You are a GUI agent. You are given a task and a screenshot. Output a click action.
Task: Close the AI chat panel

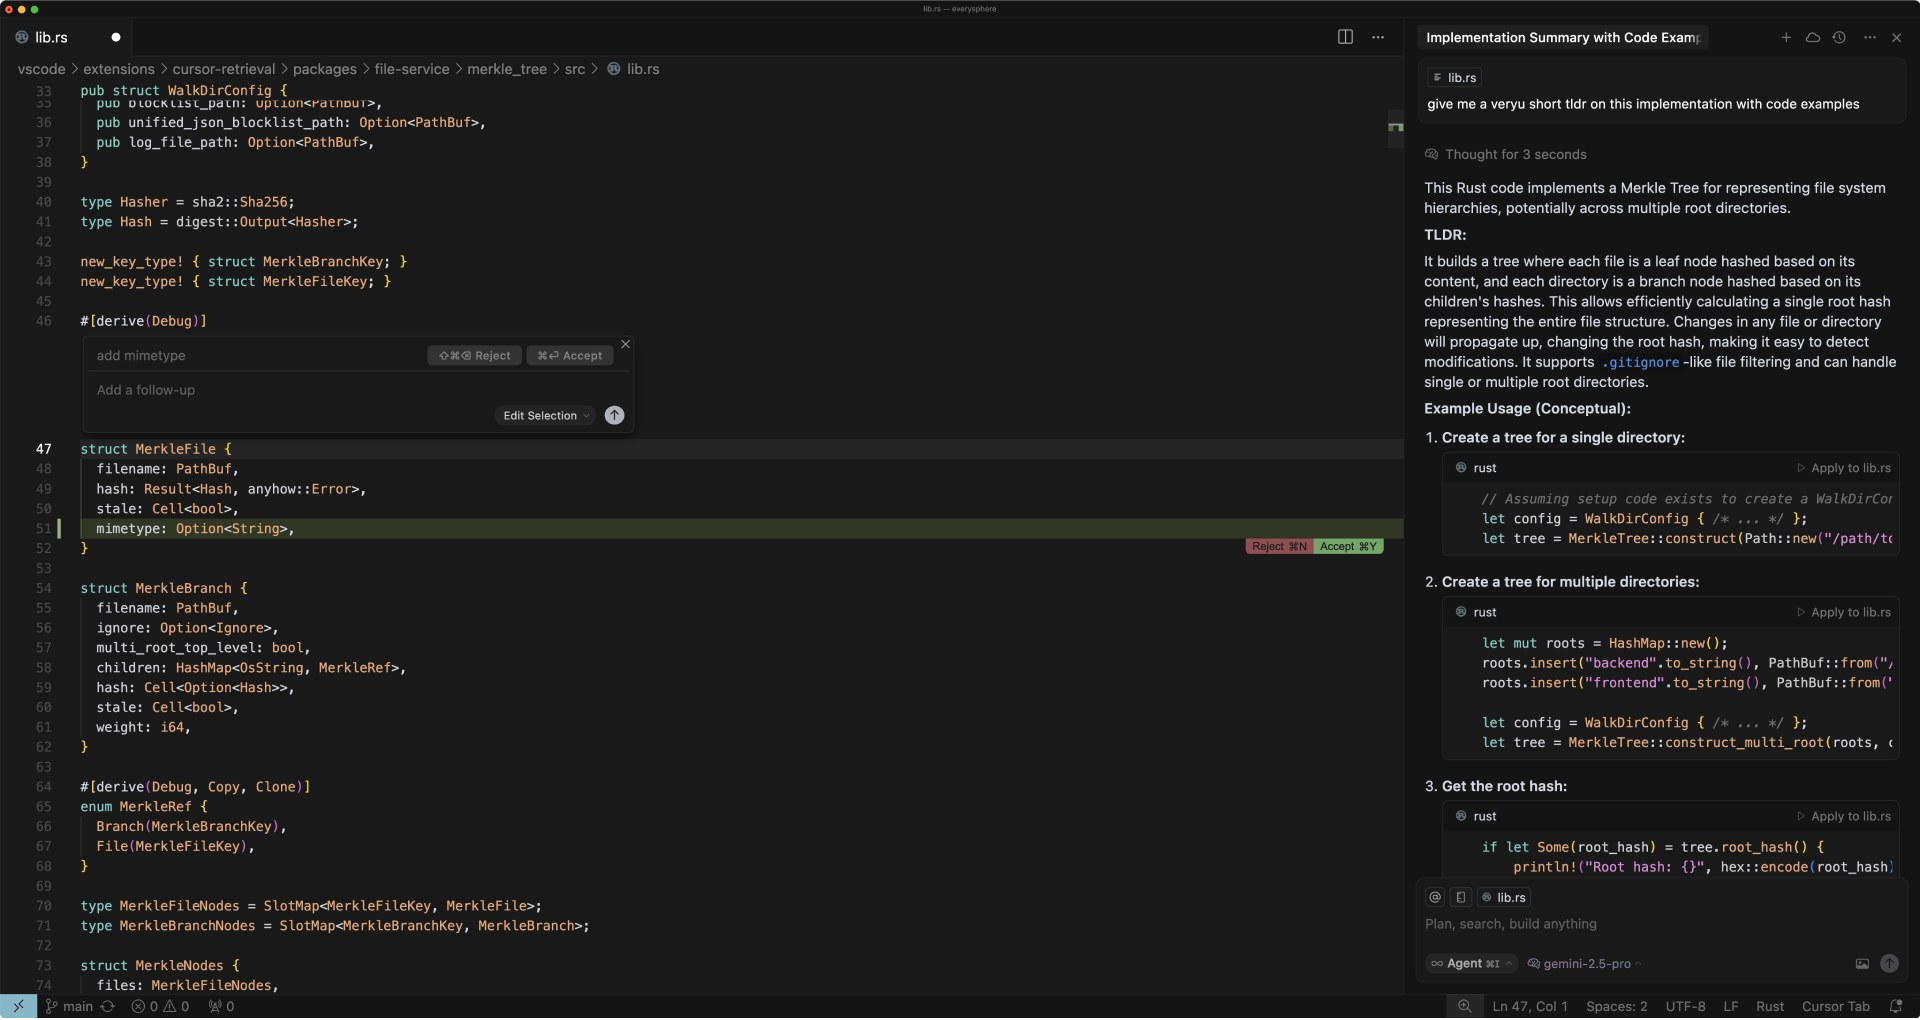[1897, 37]
